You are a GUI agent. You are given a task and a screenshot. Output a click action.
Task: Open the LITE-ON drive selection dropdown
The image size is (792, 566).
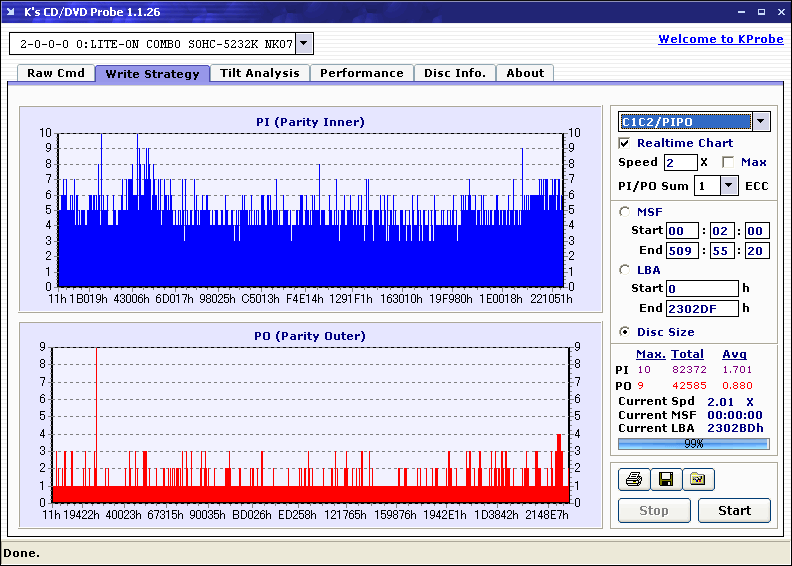pos(305,44)
